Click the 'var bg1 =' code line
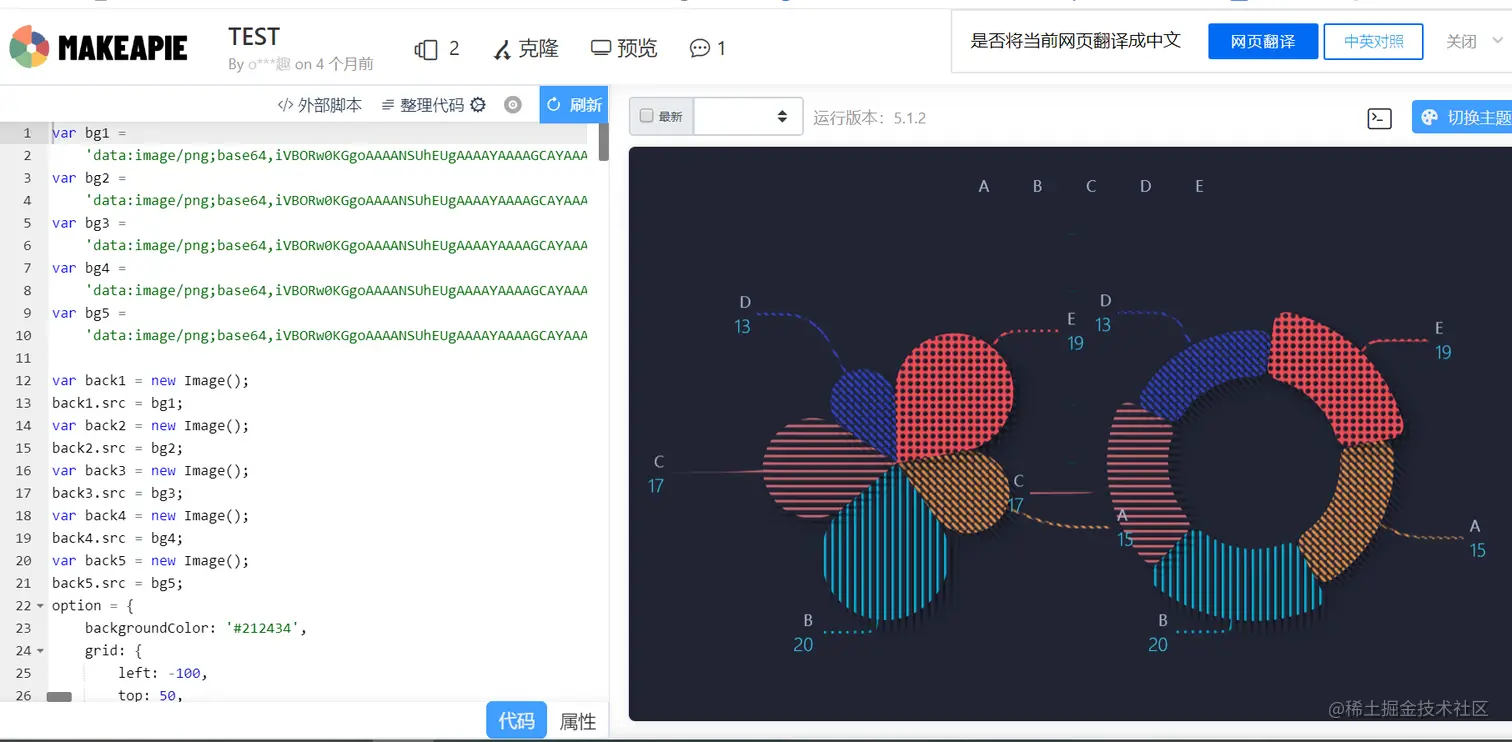 (x=89, y=133)
